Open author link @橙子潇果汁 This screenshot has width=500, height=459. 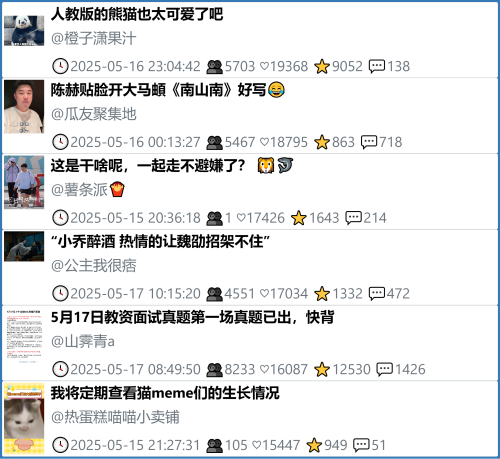pyautogui.click(x=94, y=38)
